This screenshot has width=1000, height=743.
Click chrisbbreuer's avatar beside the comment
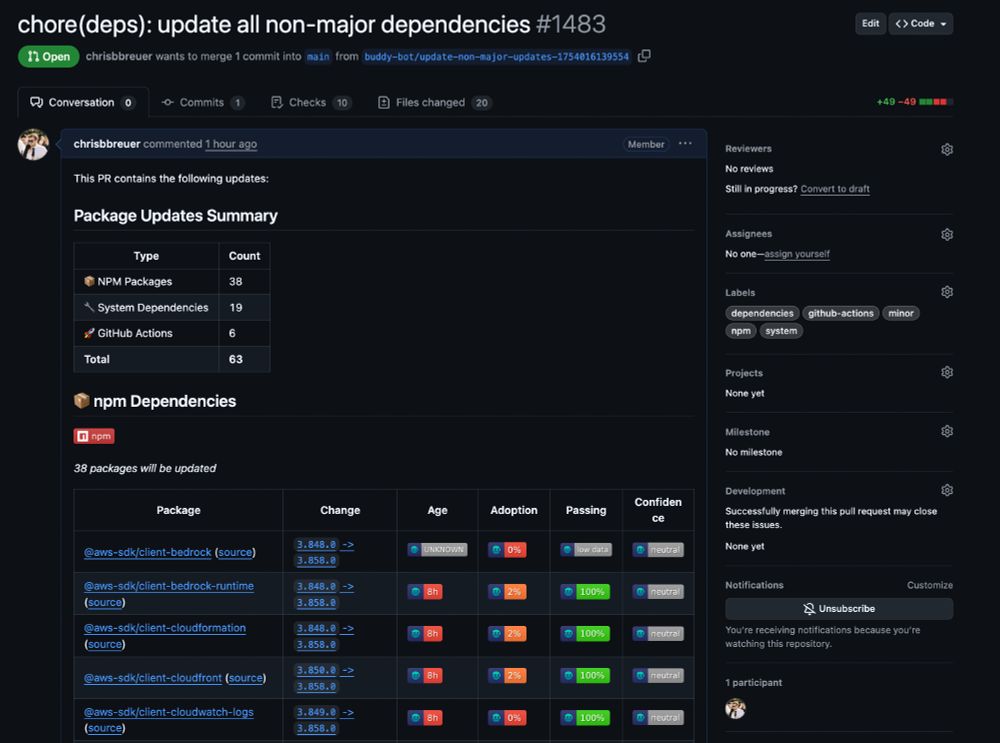pos(33,144)
